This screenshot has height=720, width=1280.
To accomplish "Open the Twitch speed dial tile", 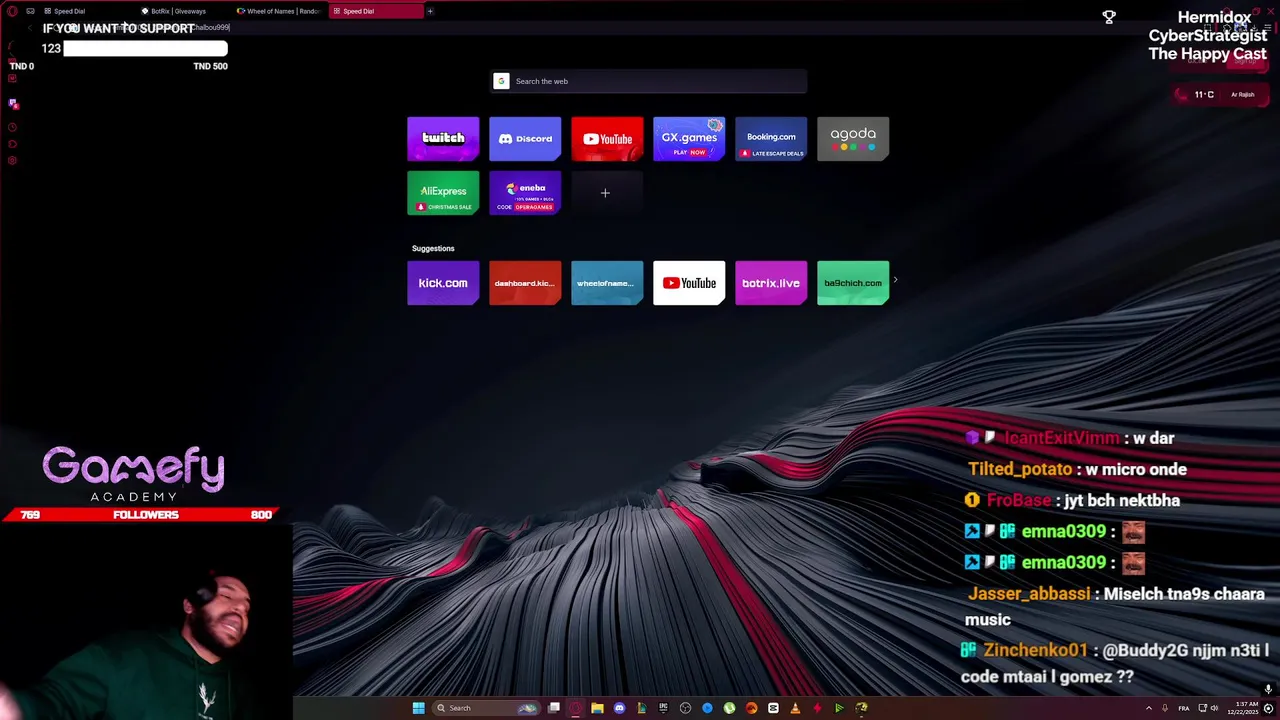I will [x=443, y=139].
